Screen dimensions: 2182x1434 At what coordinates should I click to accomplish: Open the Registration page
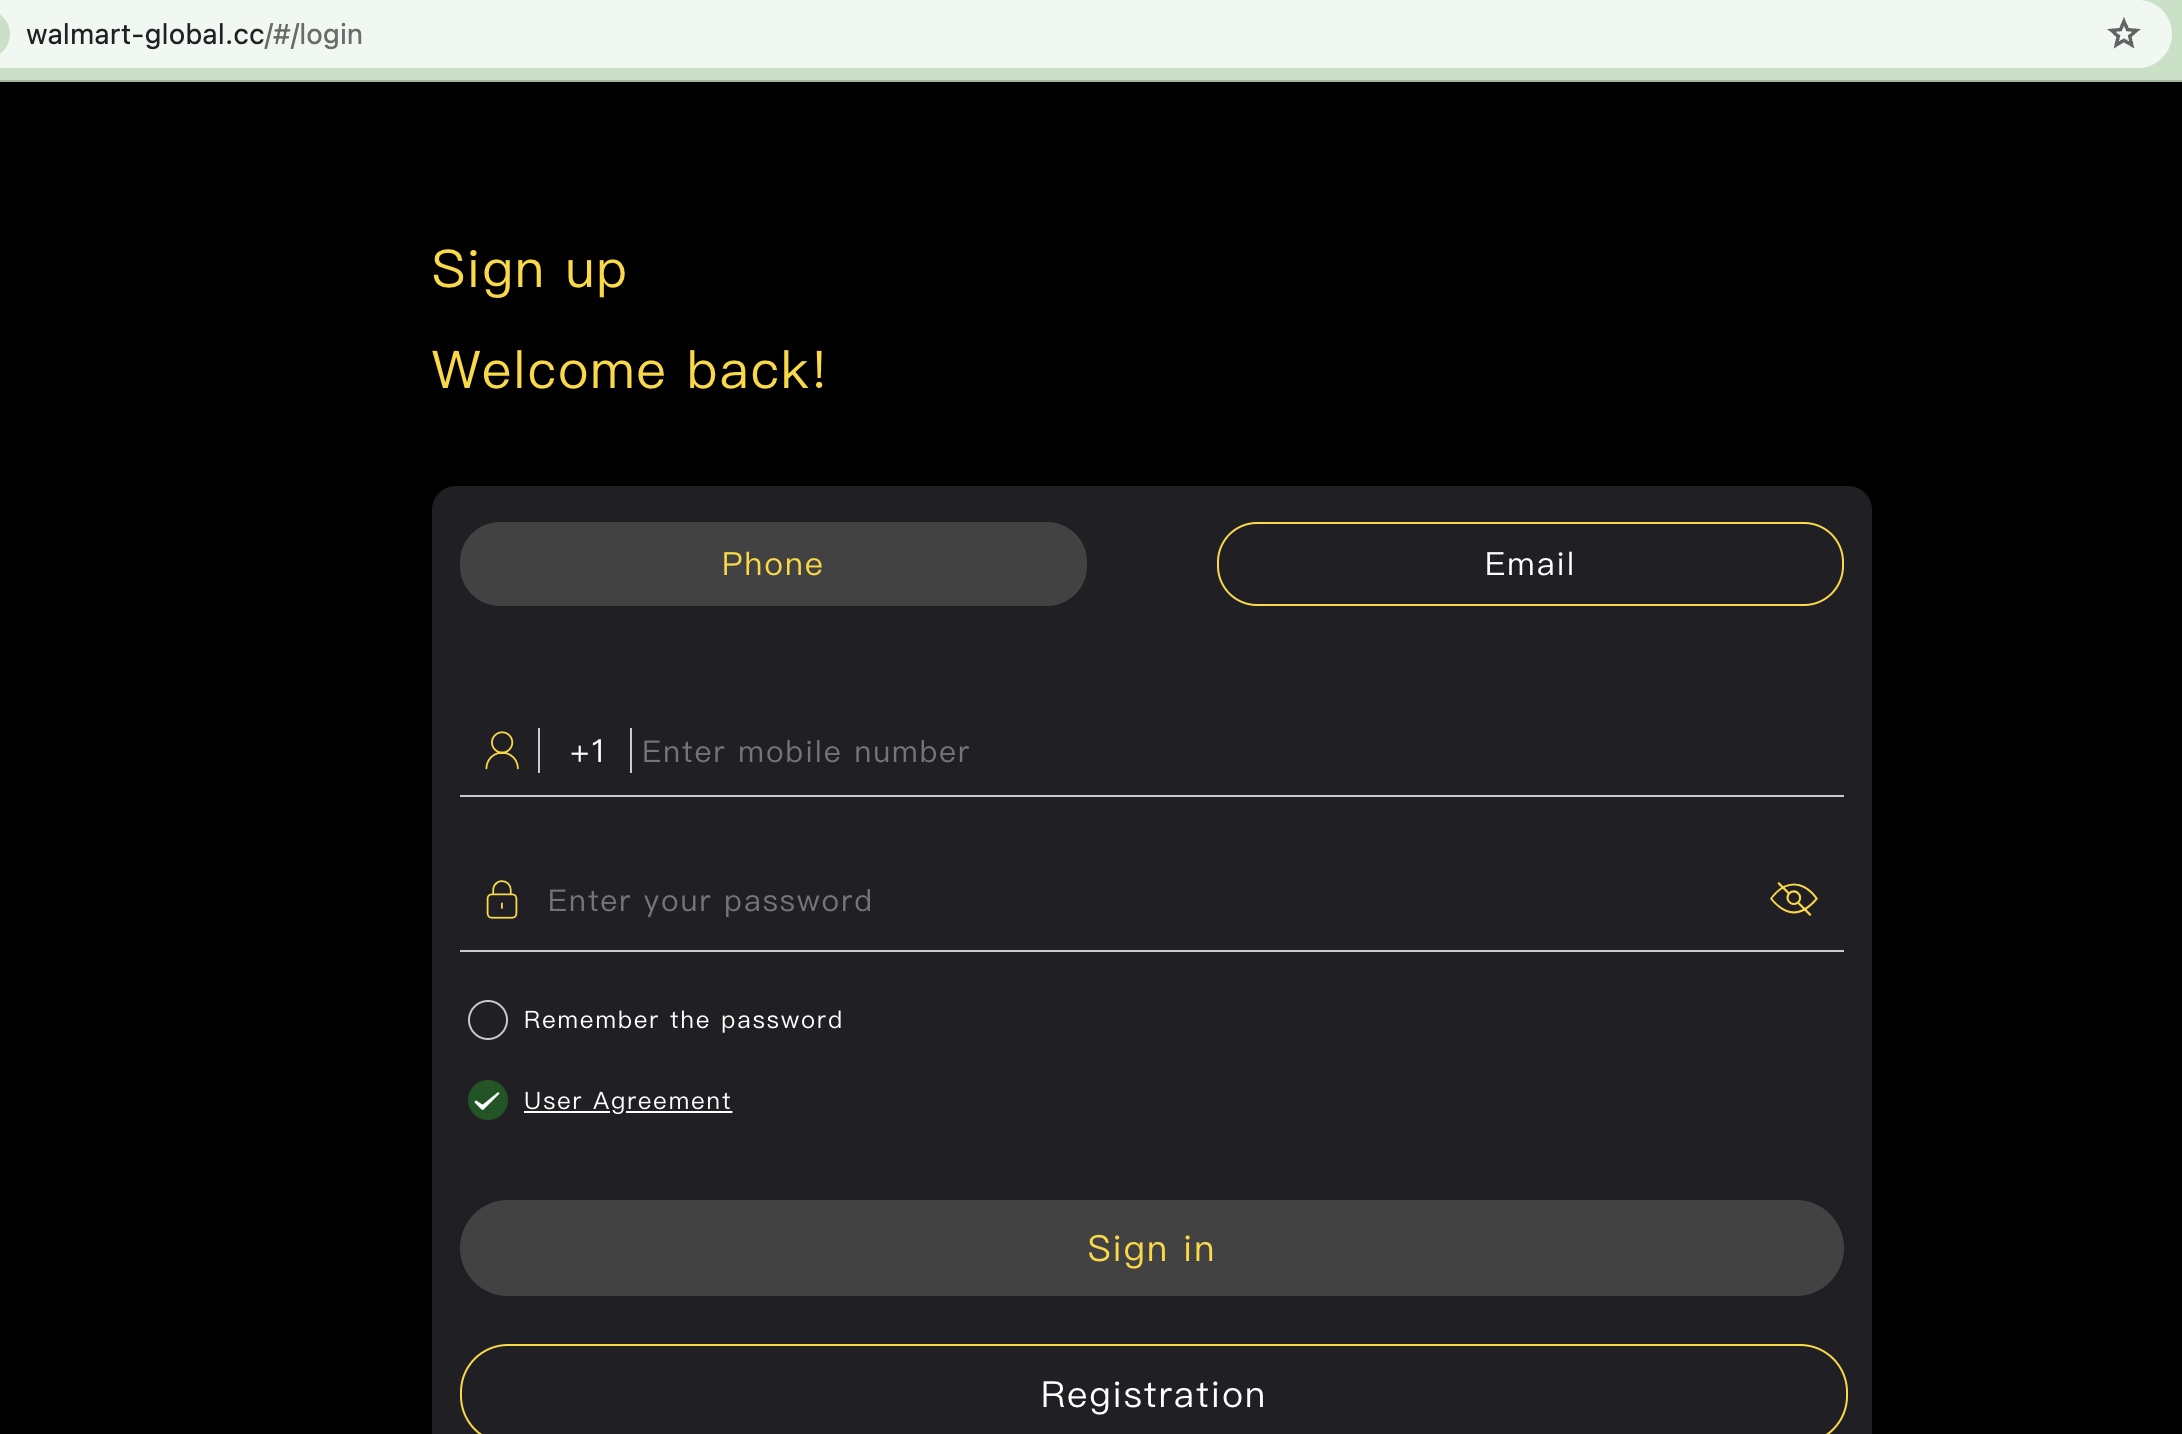(1153, 1394)
